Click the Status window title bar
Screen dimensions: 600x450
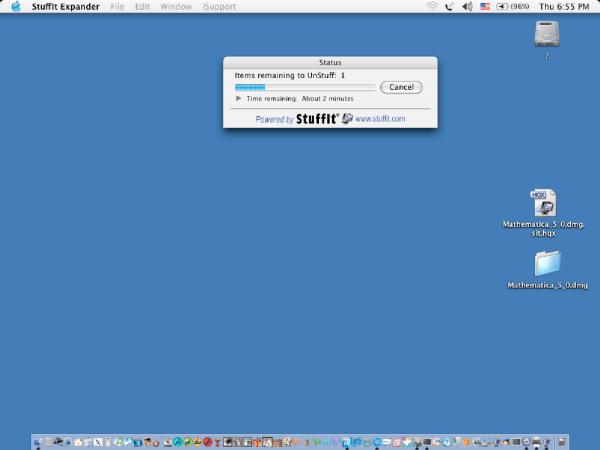point(329,62)
